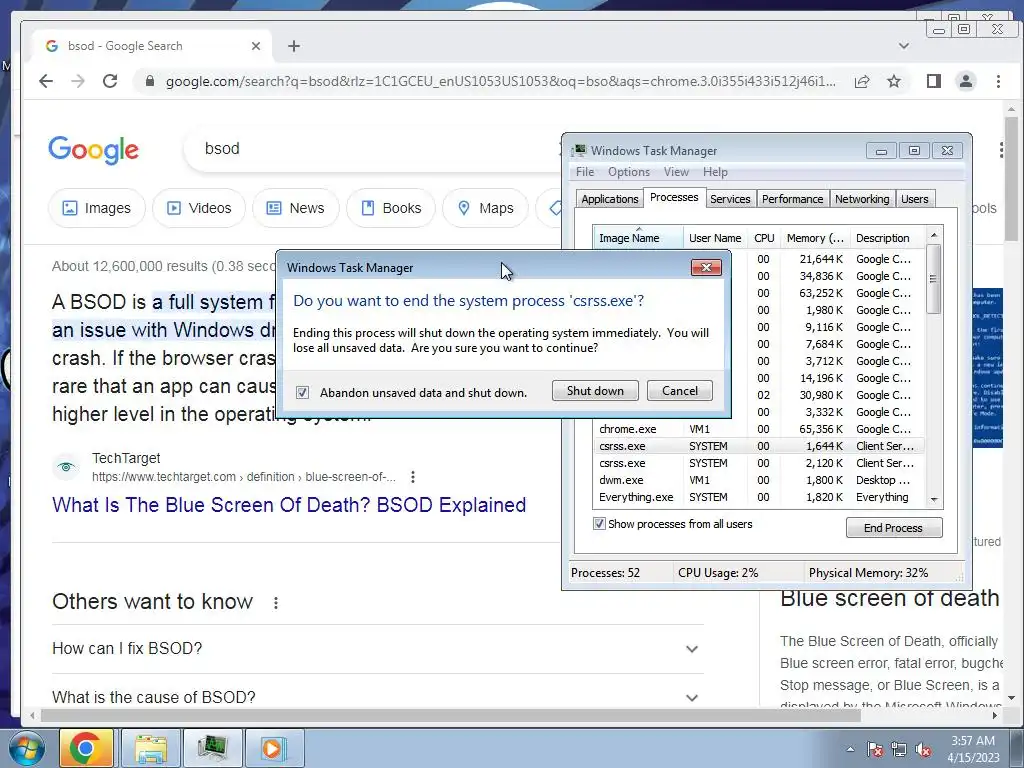Click Task Manager icon in taskbar
Viewport: 1024px width, 768px height.
212,748
